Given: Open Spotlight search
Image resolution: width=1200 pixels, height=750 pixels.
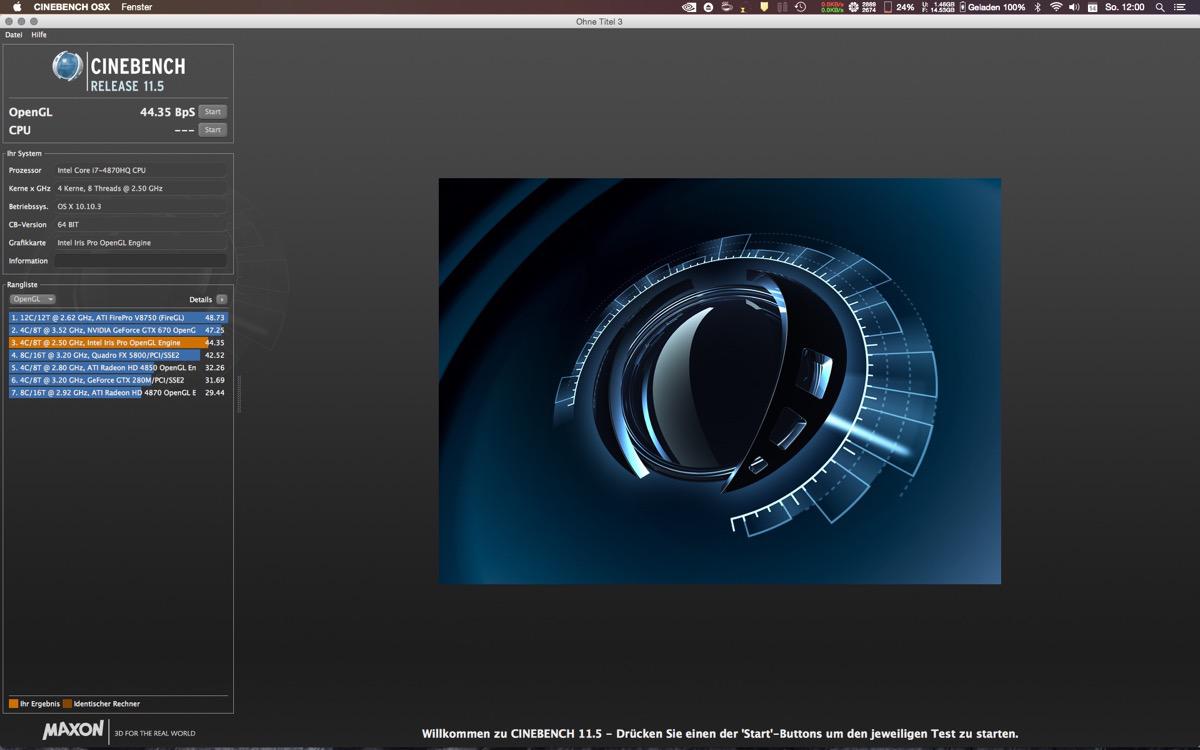Looking at the screenshot, I should [x=1162, y=7].
